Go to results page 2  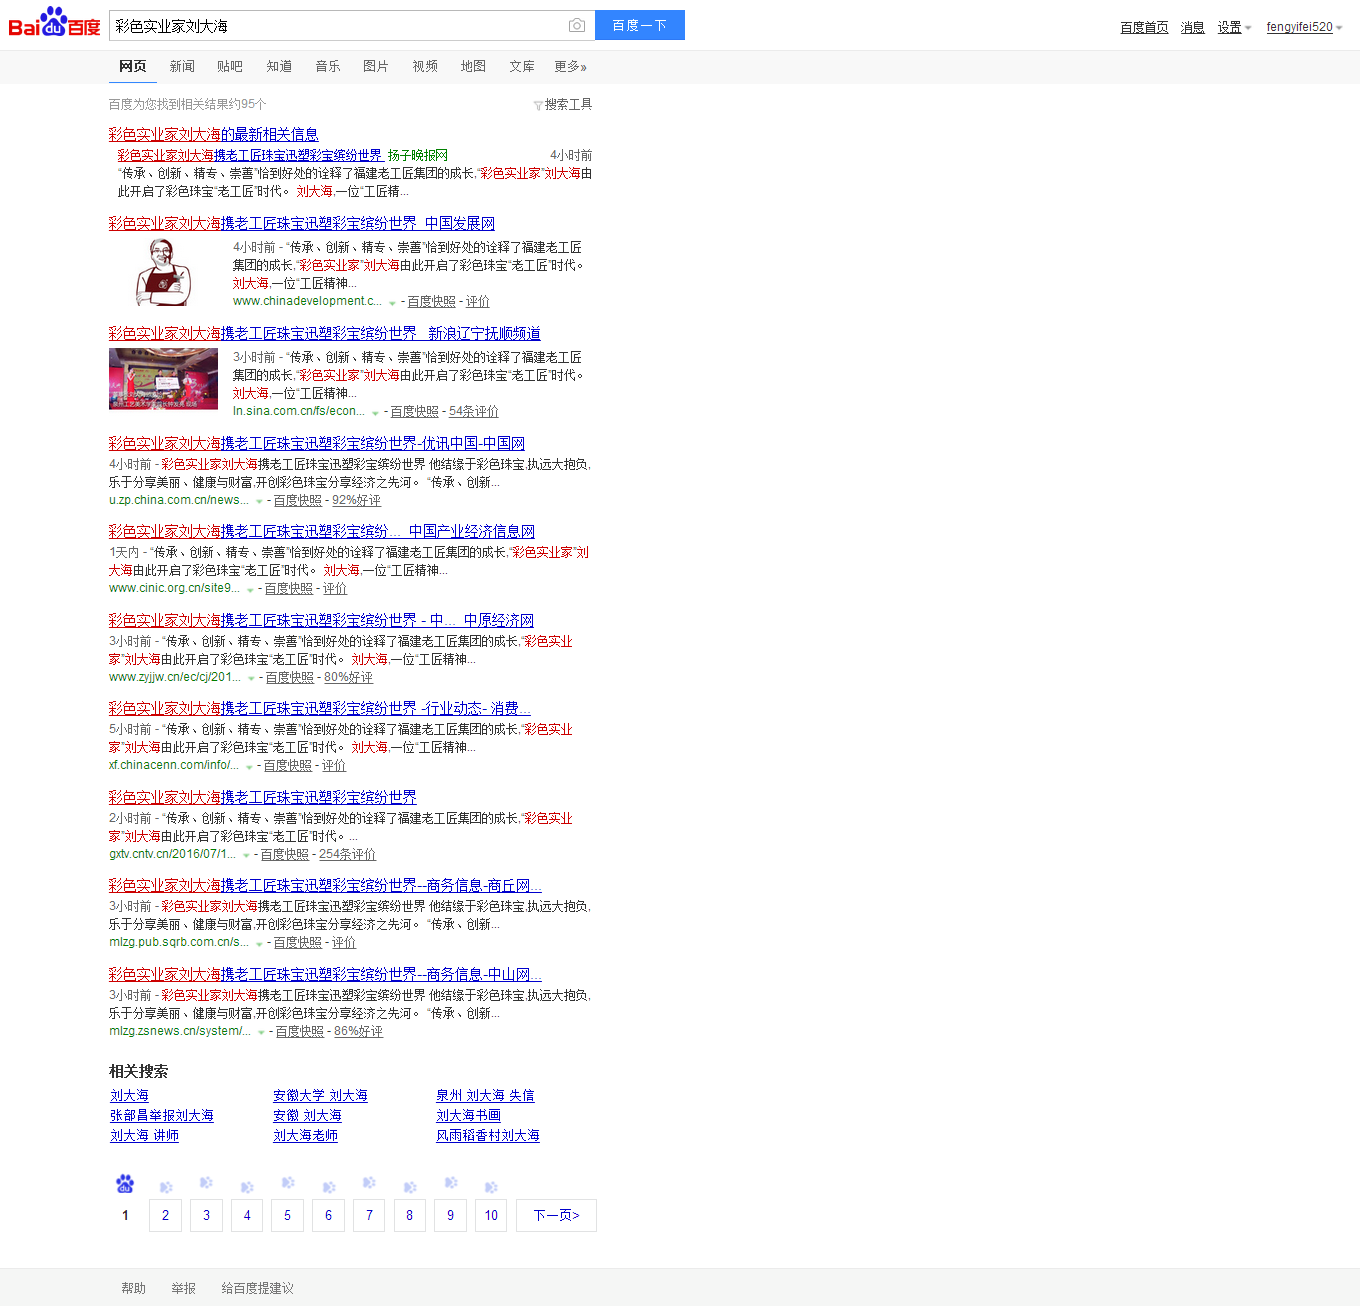165,1215
